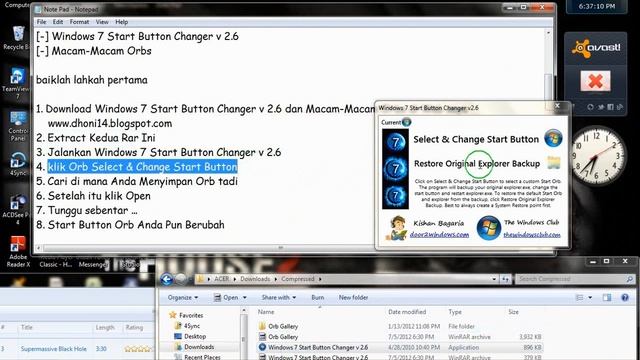The image size is (640, 360).
Task: Open the Notepad View menu
Action: tap(102, 22)
